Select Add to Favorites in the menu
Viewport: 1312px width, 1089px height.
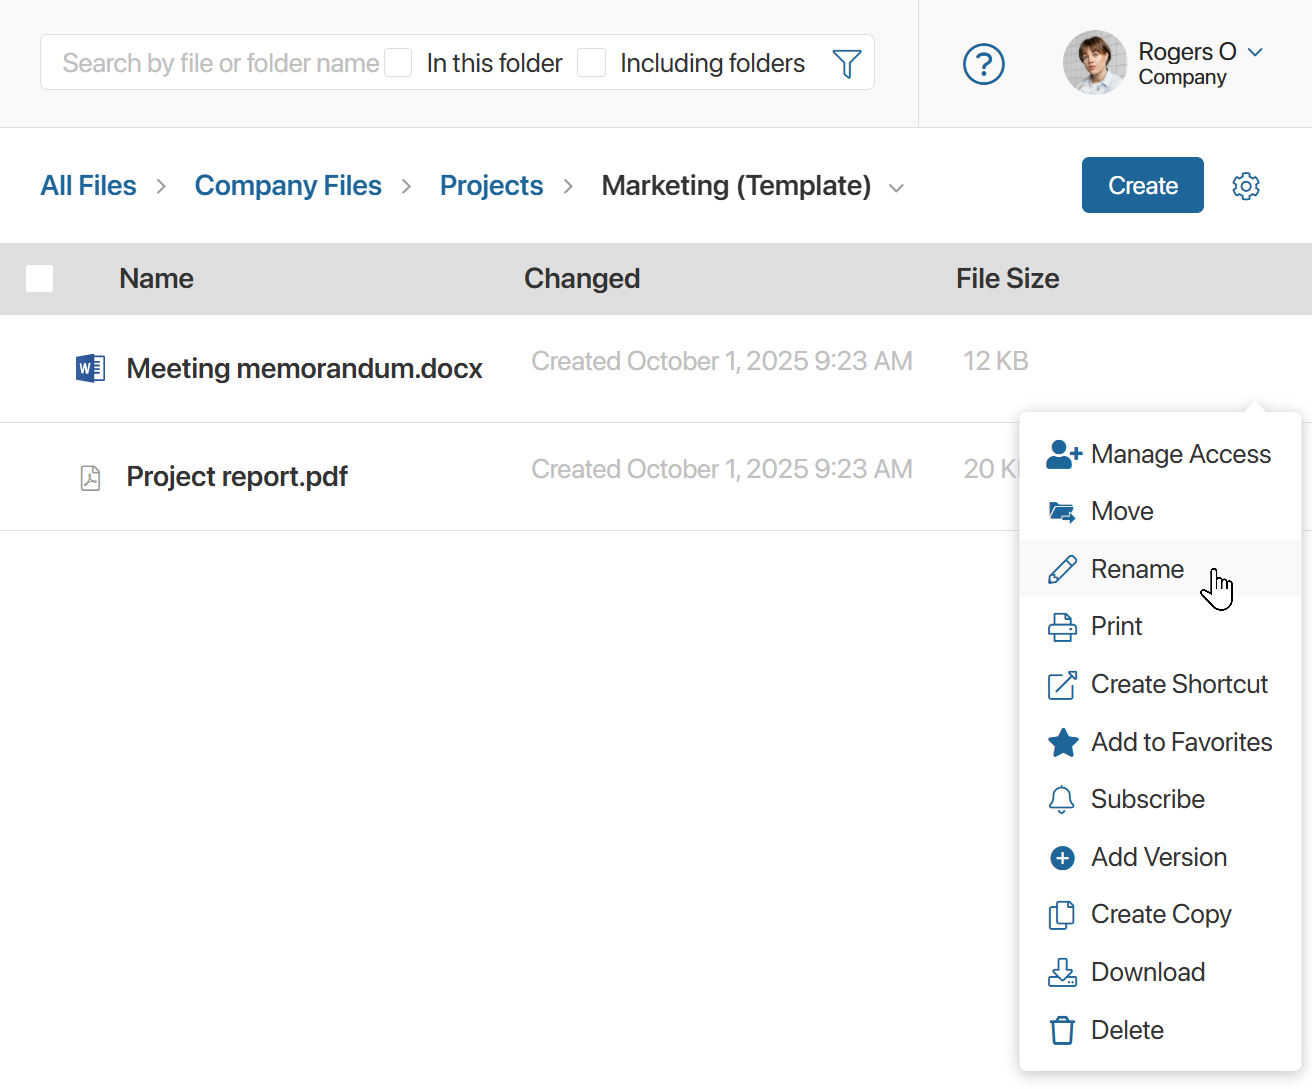pyautogui.click(x=1181, y=742)
